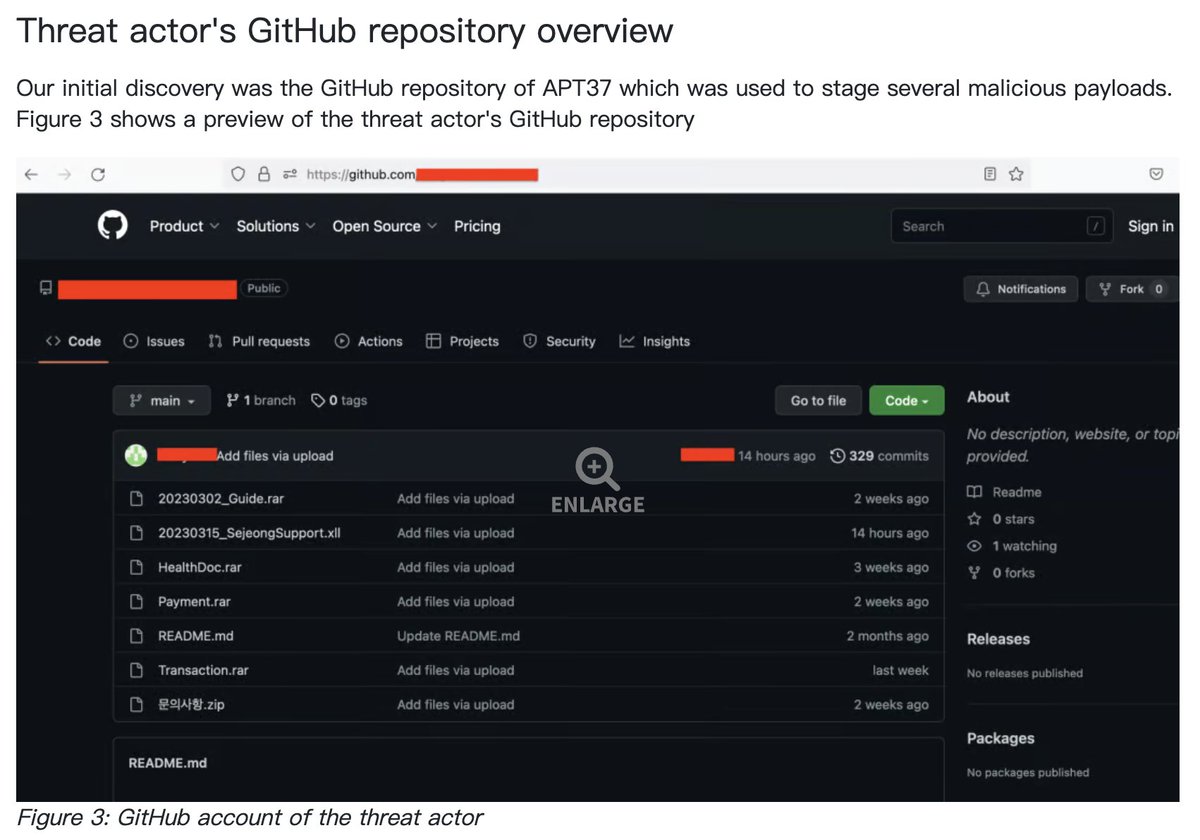Open the 문의사항.zip file
The width and height of the screenshot is (1200, 840).
(x=191, y=705)
